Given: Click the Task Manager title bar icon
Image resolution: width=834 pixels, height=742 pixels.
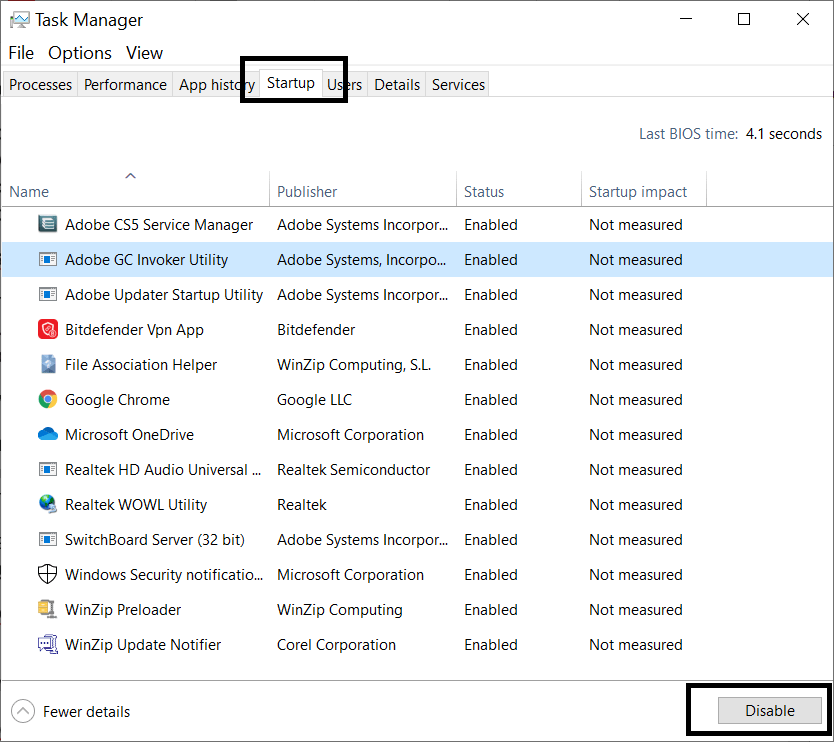Looking at the screenshot, I should (22, 19).
